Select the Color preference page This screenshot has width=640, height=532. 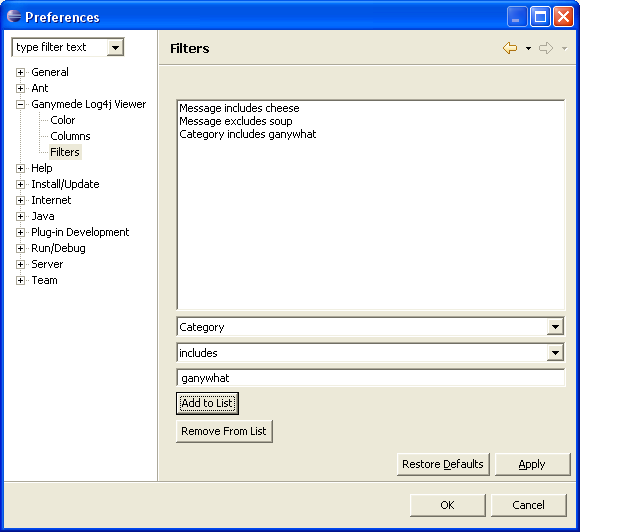click(62, 120)
